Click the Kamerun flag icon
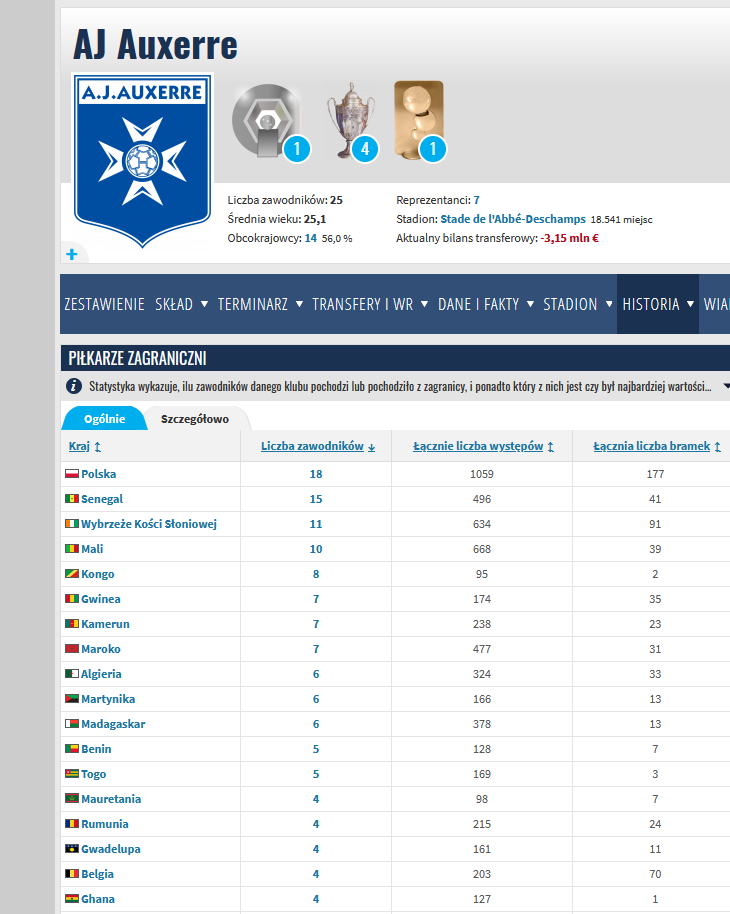The width and height of the screenshot is (730, 914). click(x=72, y=624)
